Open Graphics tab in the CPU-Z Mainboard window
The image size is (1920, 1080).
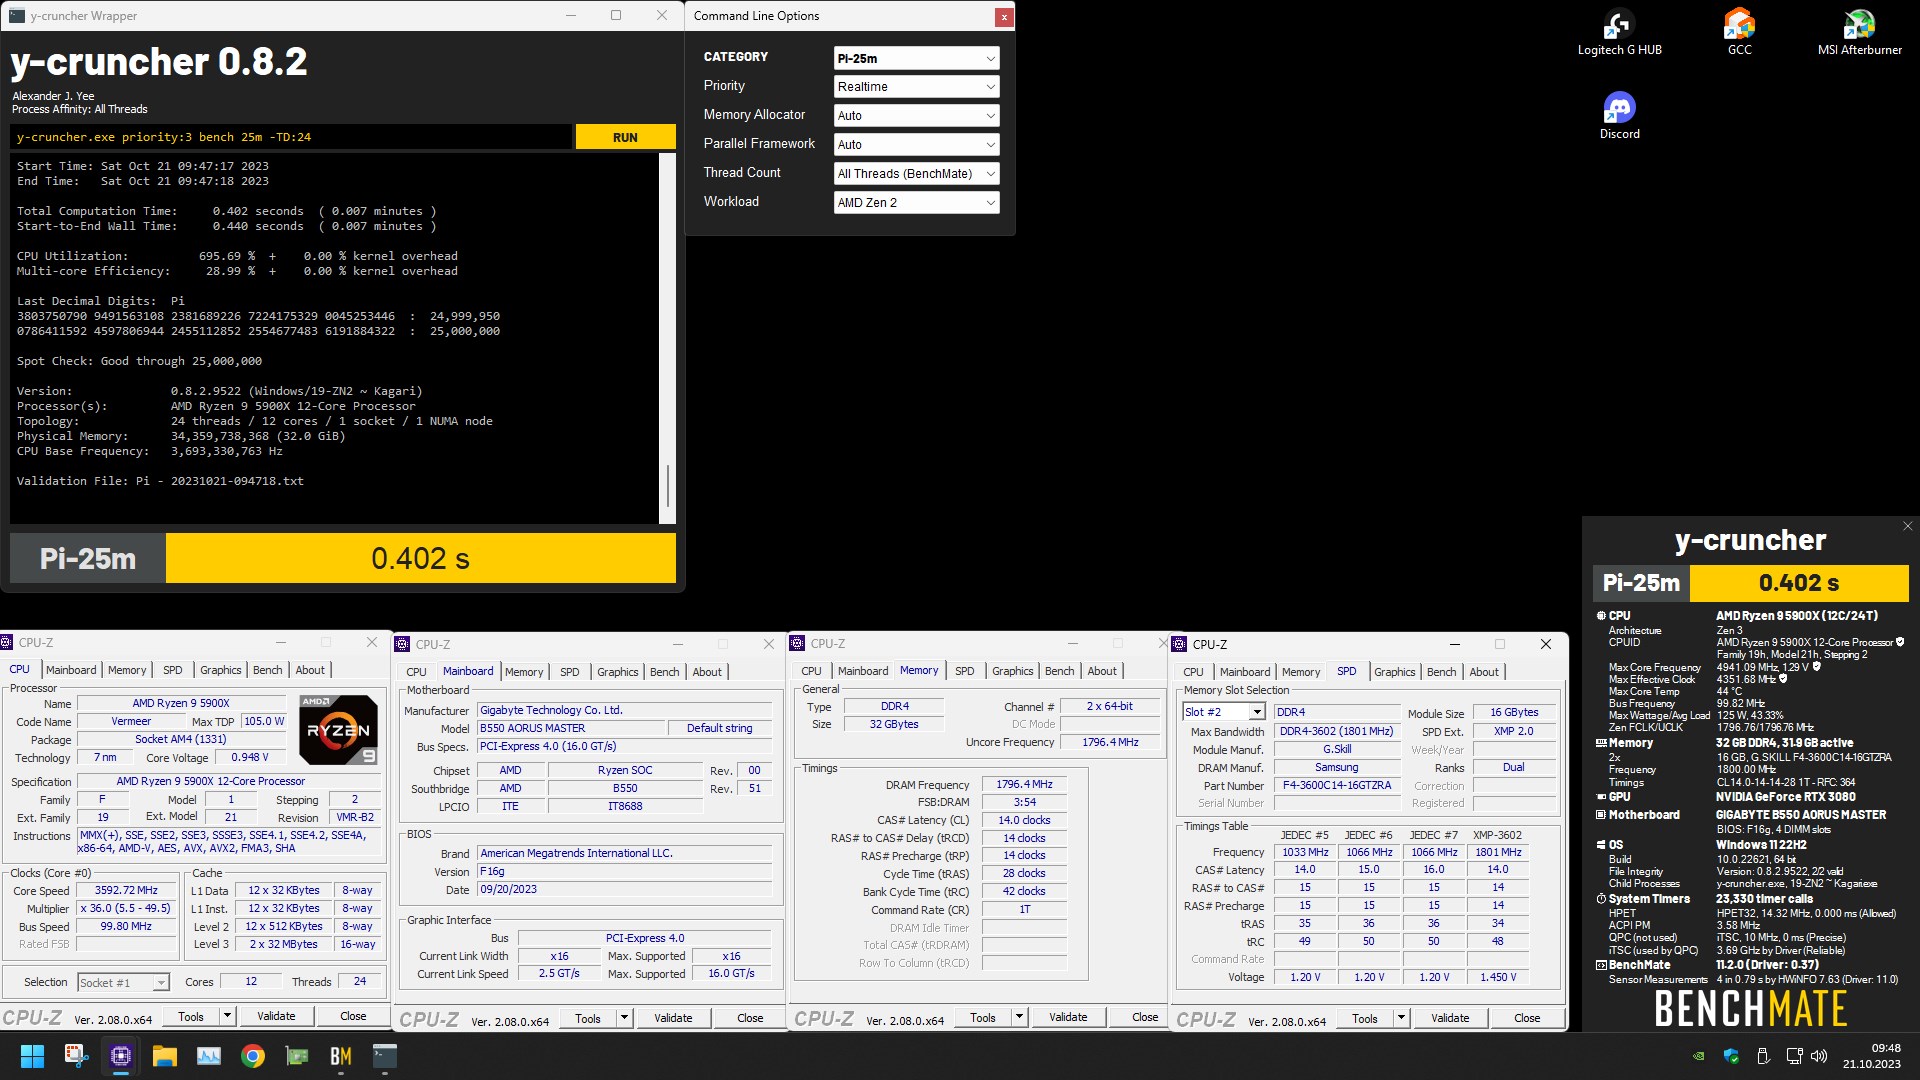point(617,672)
